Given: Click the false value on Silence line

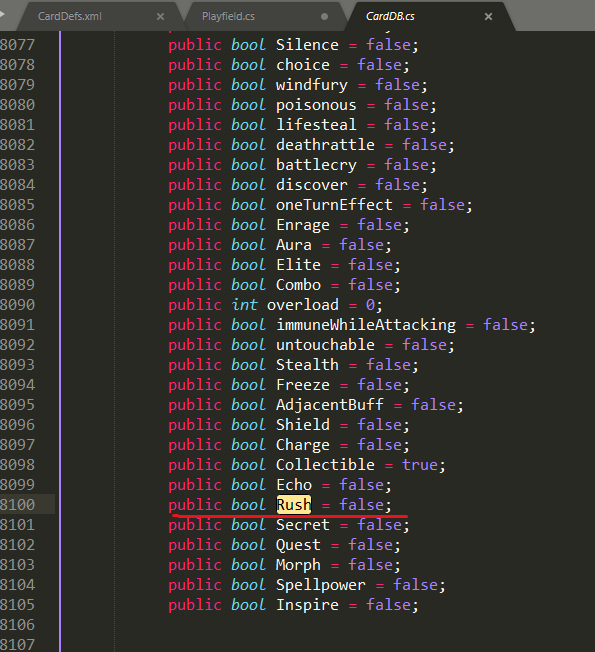Looking at the screenshot, I should coord(388,45).
